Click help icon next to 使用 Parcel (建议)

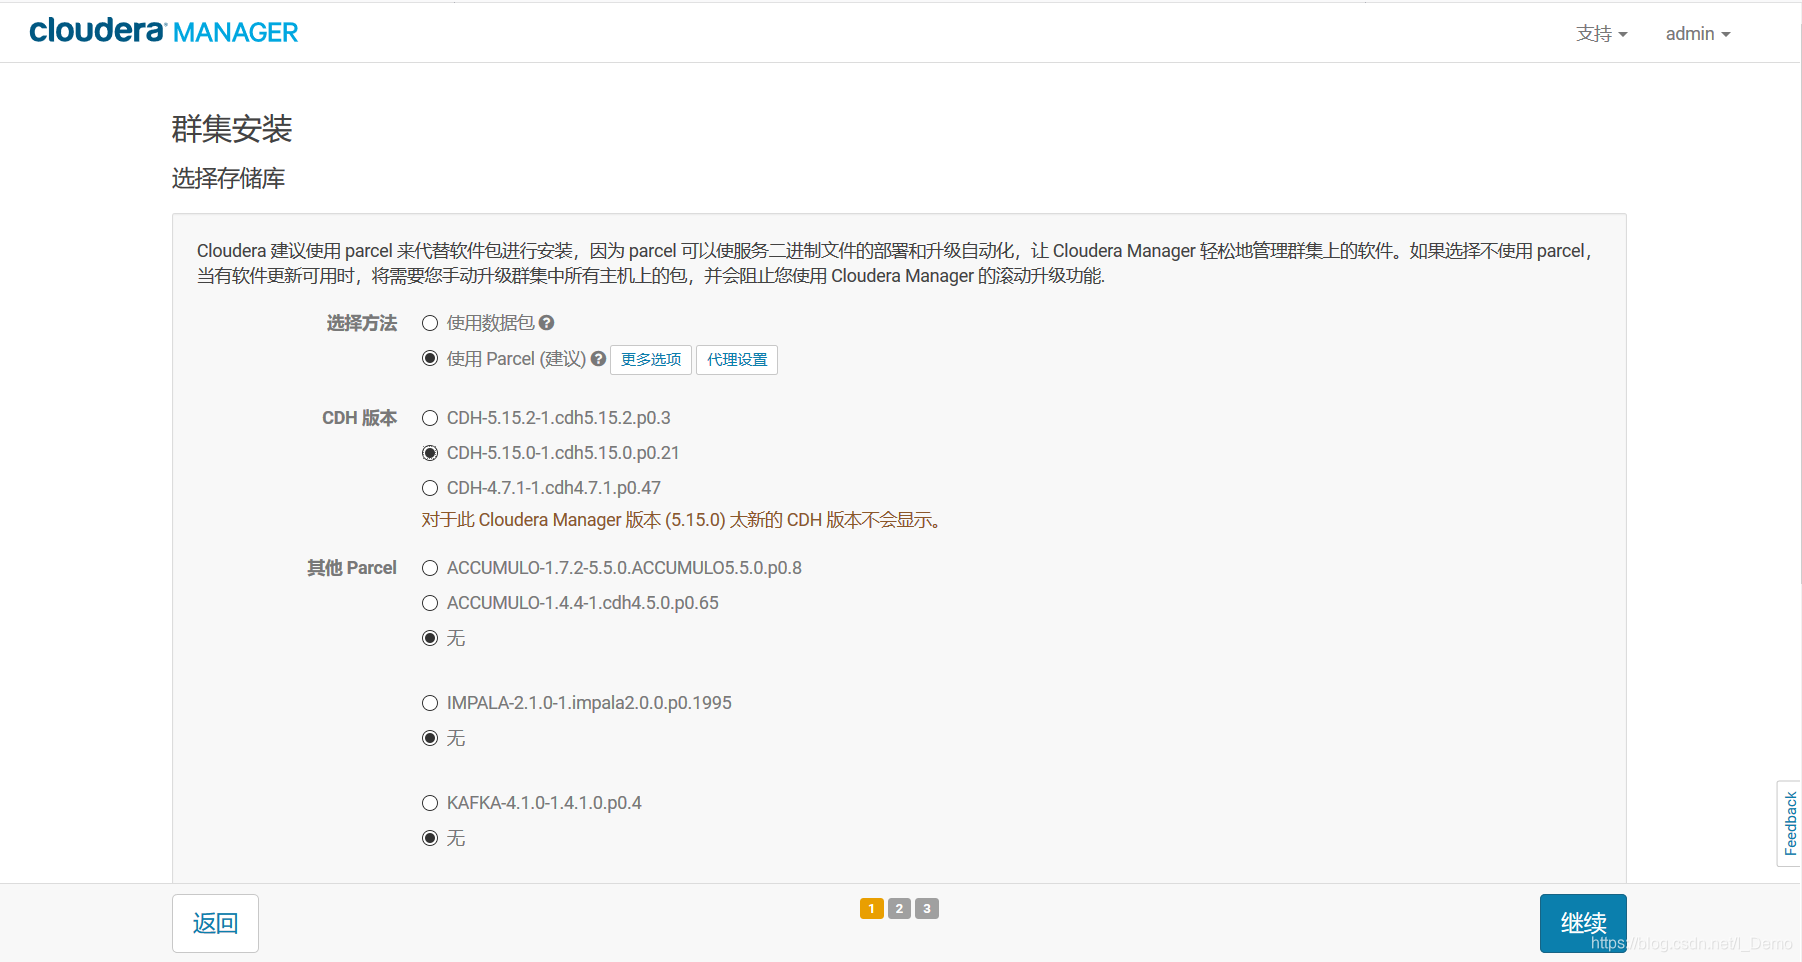(598, 359)
